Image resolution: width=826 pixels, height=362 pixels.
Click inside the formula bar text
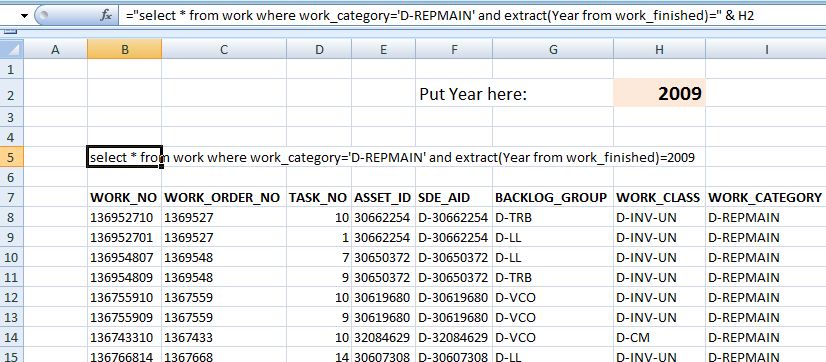pos(439,15)
